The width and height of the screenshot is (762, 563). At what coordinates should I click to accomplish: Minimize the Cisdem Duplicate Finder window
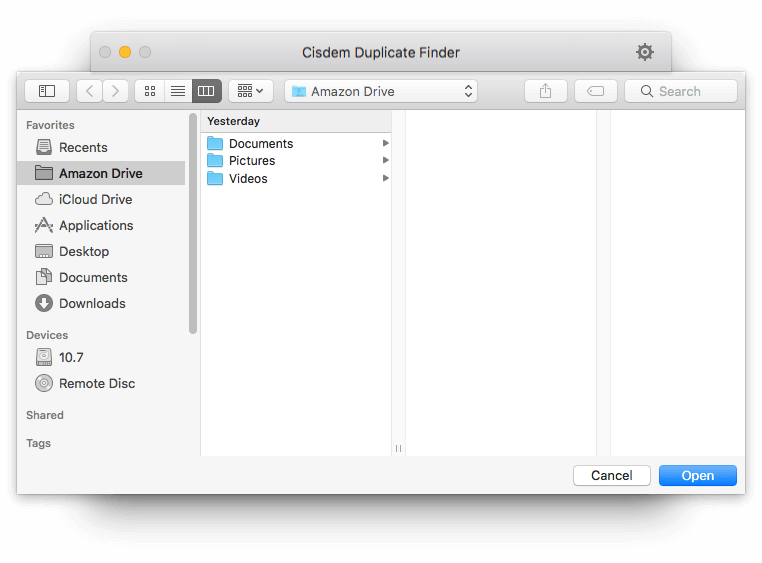[125, 52]
